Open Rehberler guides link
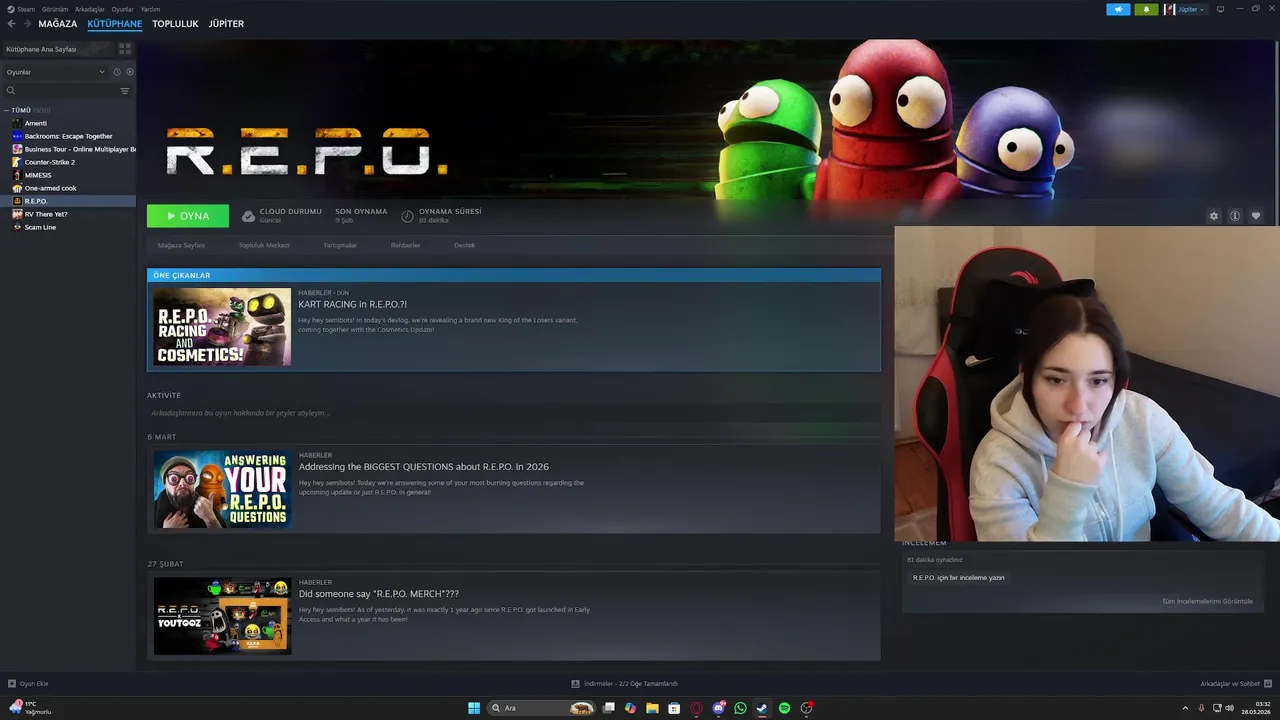Viewport: 1280px width, 720px height. click(x=405, y=245)
